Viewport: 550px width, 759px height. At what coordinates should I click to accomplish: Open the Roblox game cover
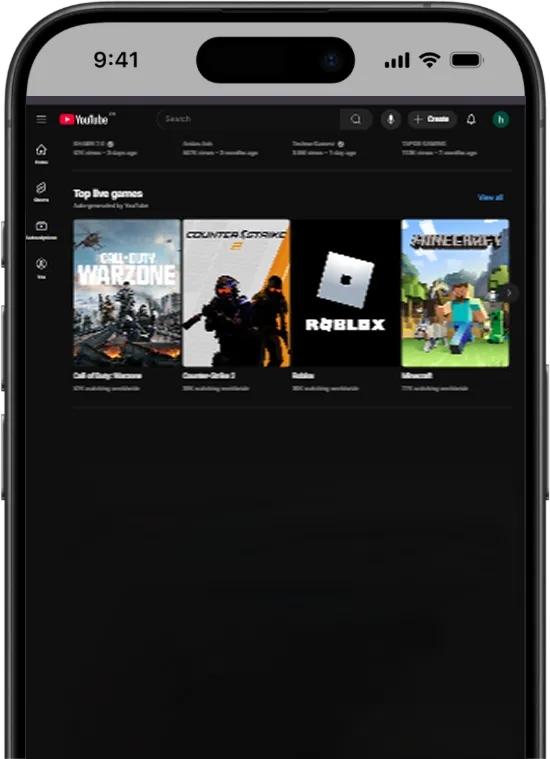coord(346,293)
